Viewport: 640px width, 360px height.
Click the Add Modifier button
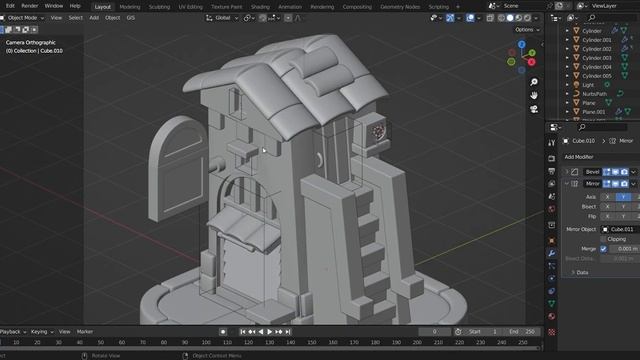(600, 157)
